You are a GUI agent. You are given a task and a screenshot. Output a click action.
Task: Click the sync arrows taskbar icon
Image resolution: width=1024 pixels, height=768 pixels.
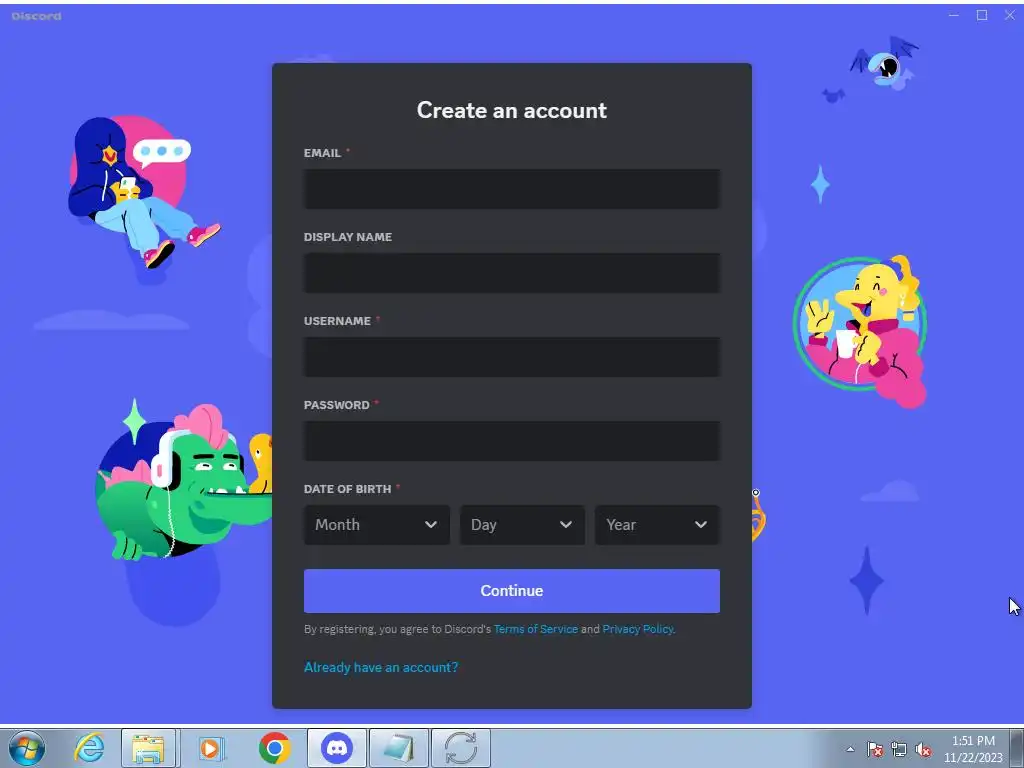(461, 748)
